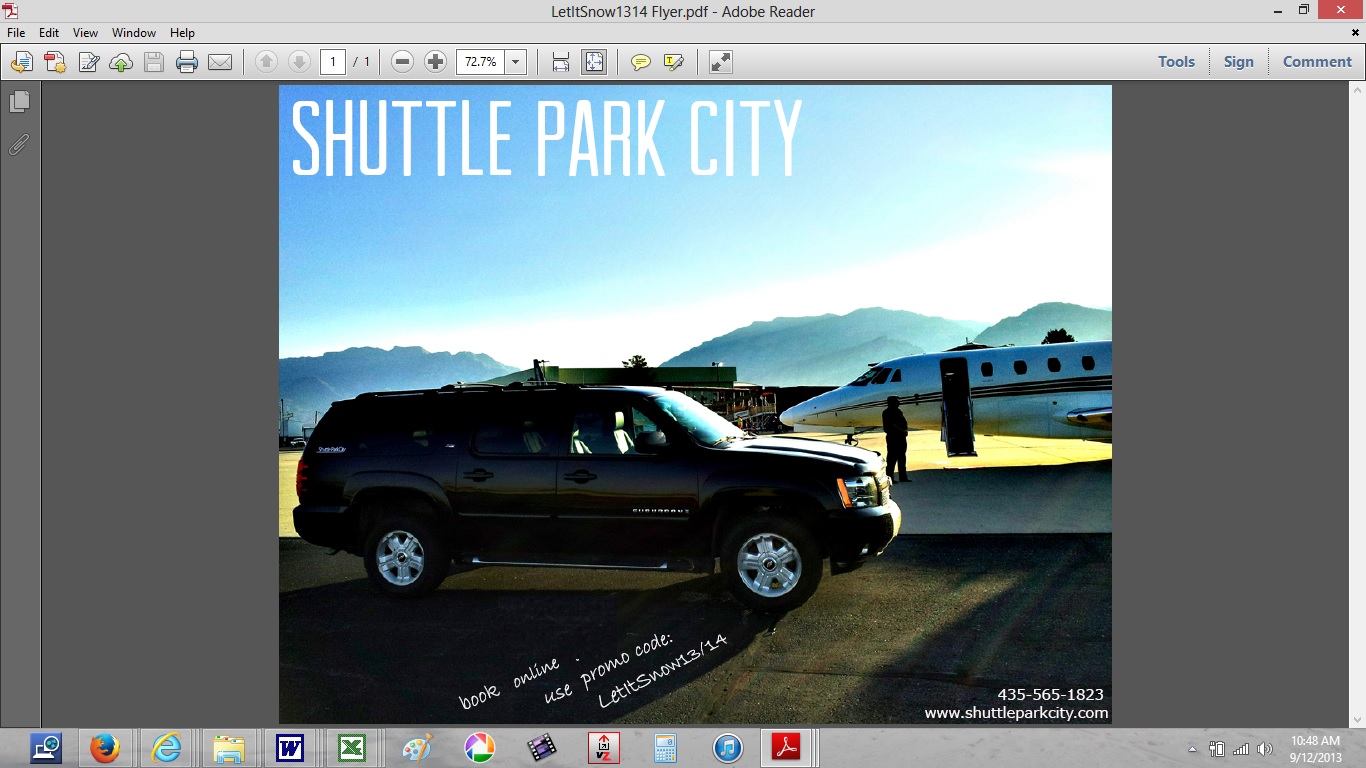Open the File menu
1366x768 pixels.
click(16, 33)
